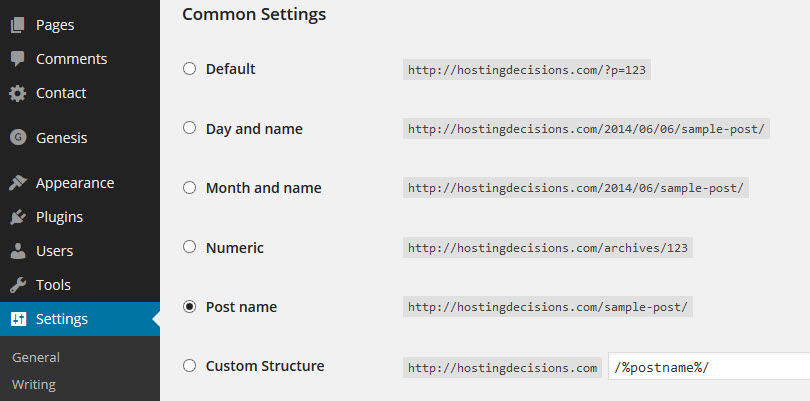810x401 pixels.
Task: Select the Default permalink radio button
Action: click(x=190, y=69)
